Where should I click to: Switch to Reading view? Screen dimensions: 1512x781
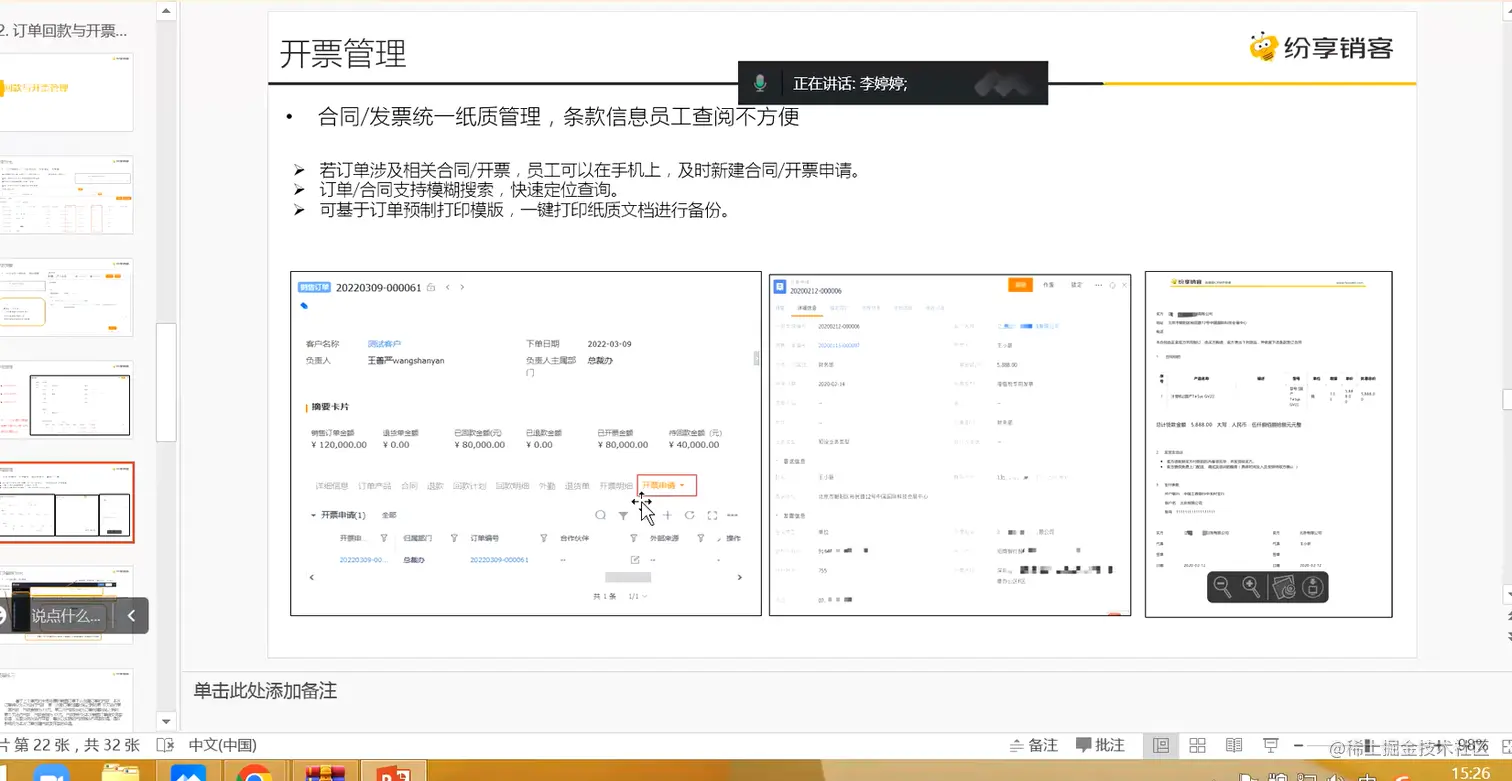pyautogui.click(x=1234, y=745)
